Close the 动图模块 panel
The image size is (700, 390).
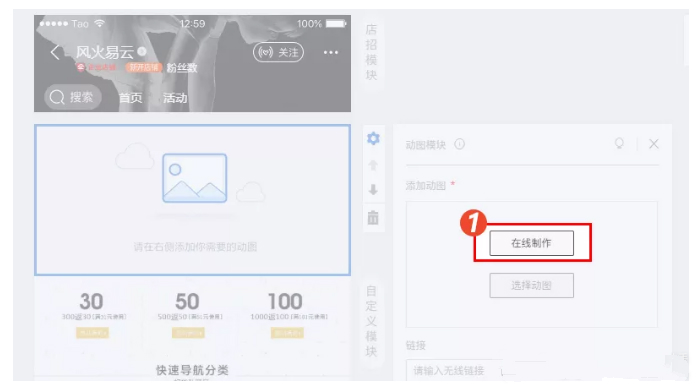pyautogui.click(x=654, y=144)
